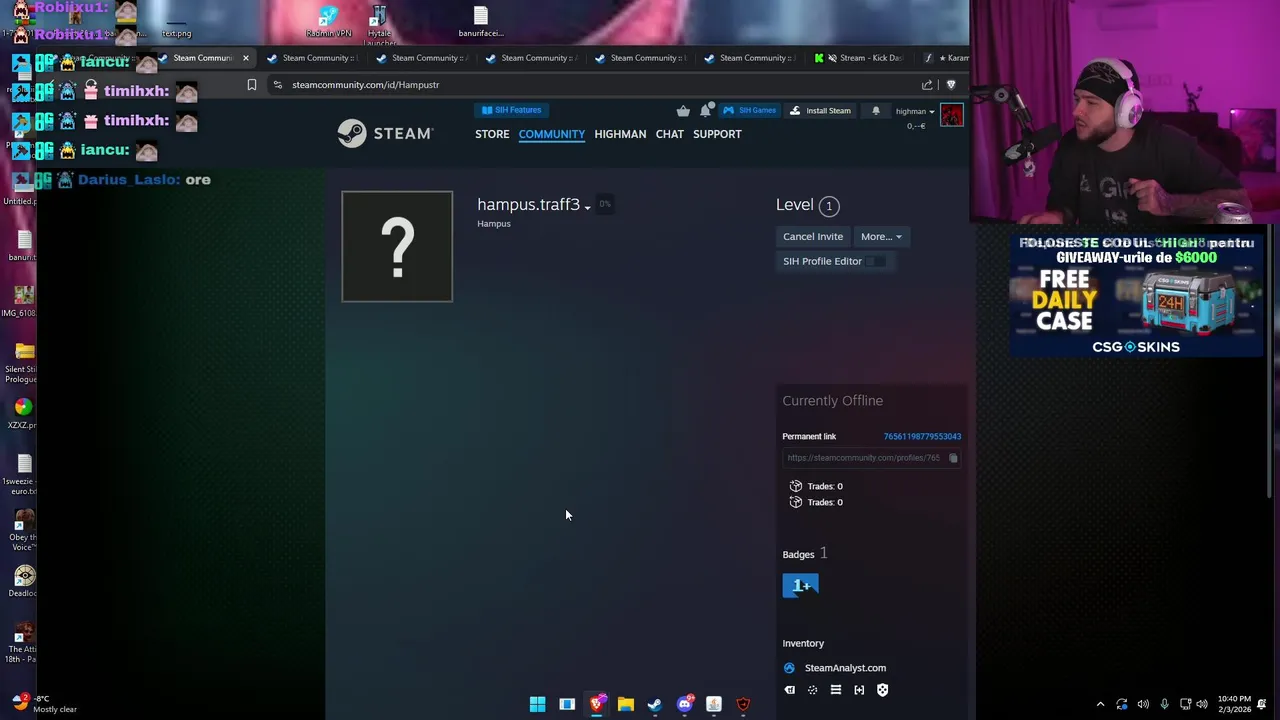Open the shopping cart basket icon

point(683,111)
